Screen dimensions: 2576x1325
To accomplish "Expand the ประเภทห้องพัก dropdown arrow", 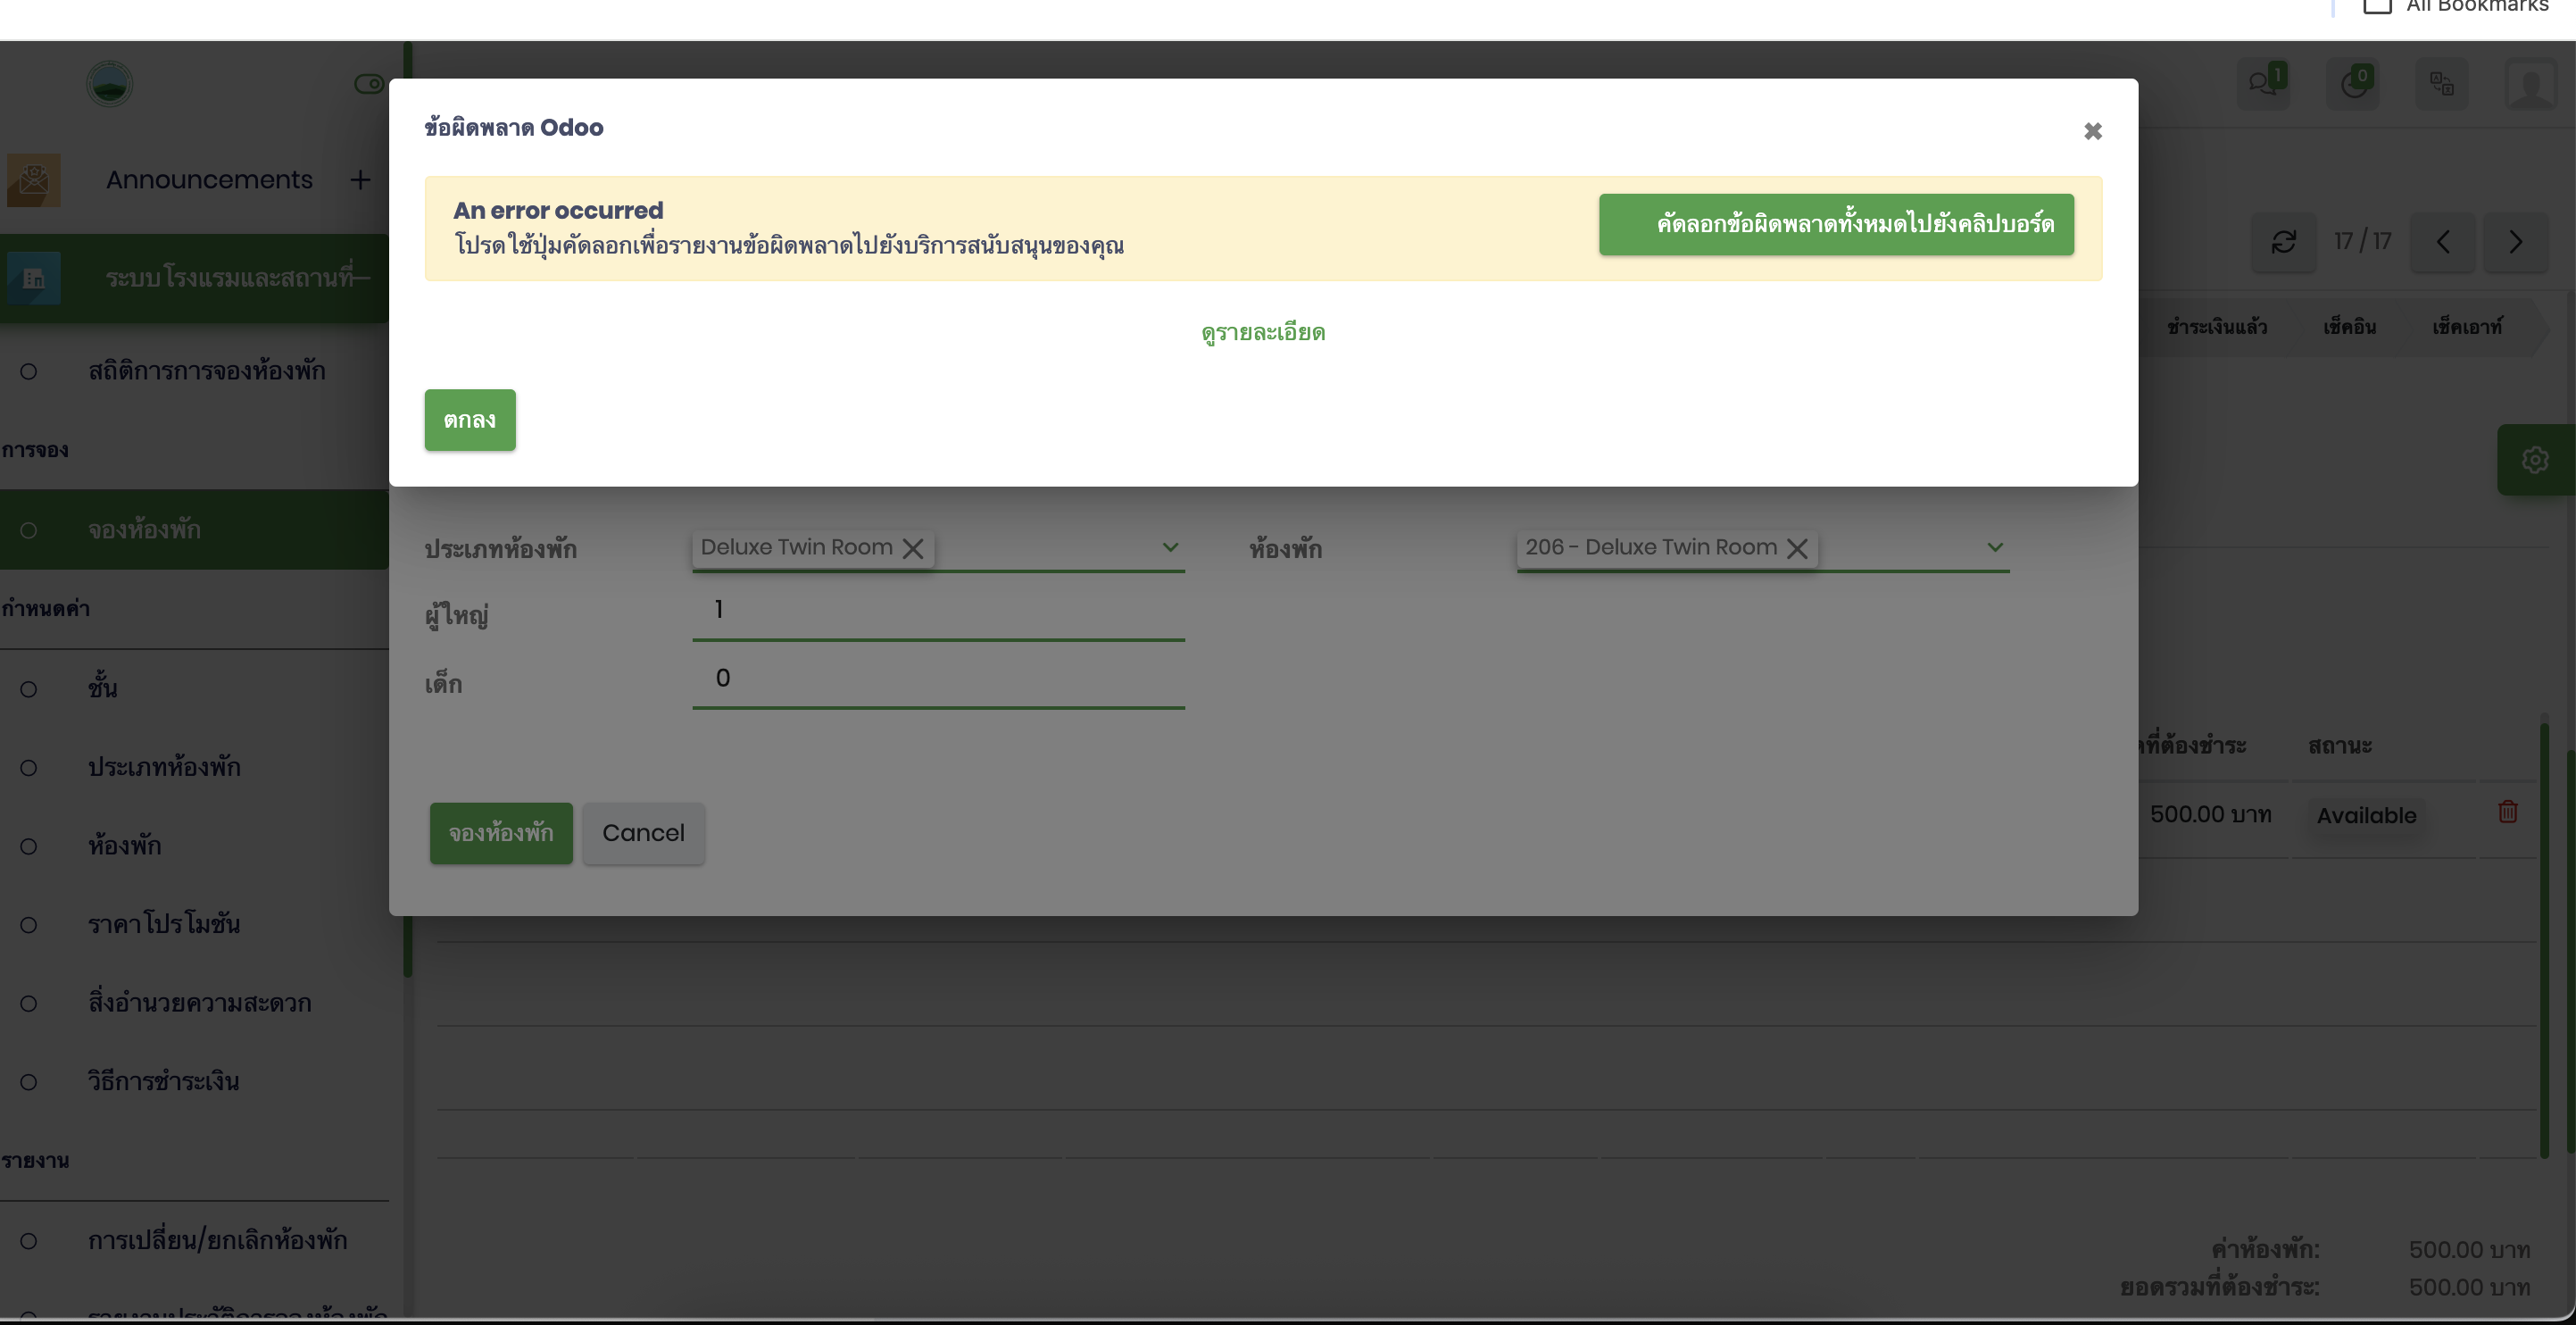I will tap(1170, 547).
